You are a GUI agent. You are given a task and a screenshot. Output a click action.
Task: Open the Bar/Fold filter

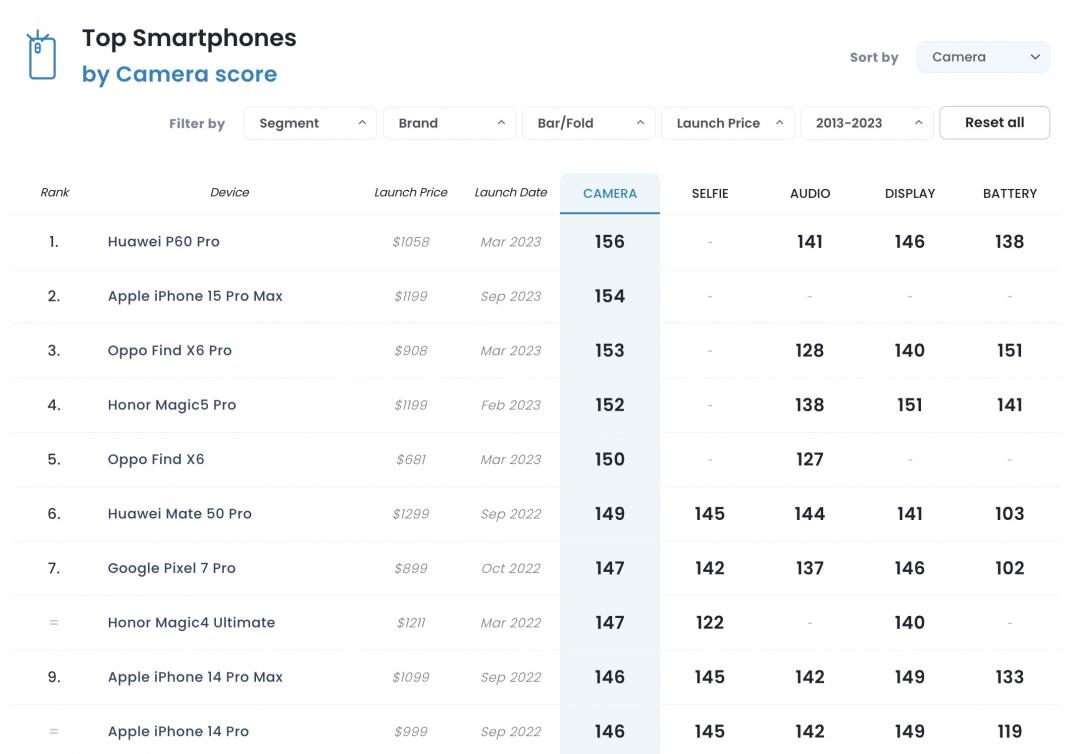tap(588, 123)
